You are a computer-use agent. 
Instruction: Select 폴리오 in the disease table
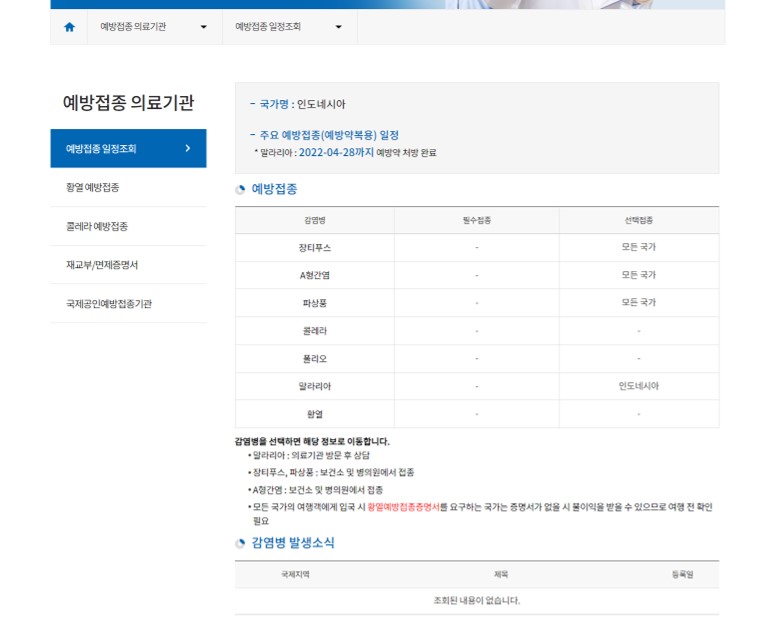click(x=315, y=358)
